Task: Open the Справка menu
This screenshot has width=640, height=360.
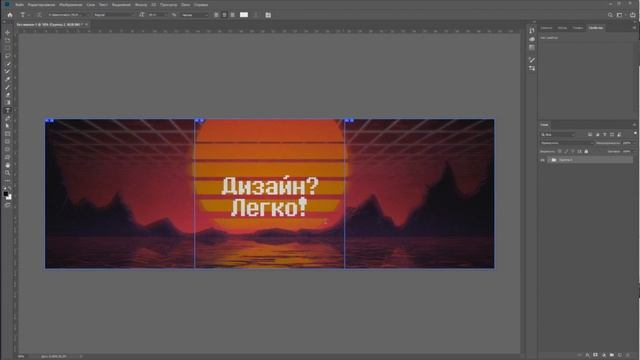Action: [x=201, y=4]
